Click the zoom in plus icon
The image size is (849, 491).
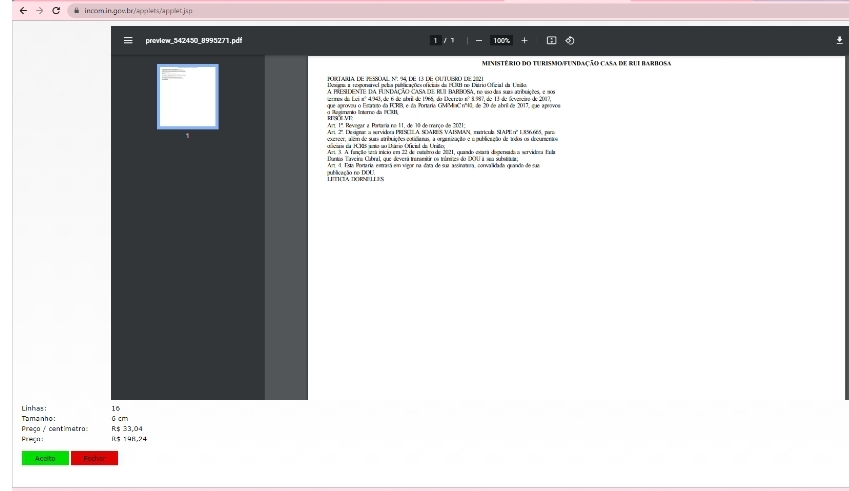pyautogui.click(x=524, y=40)
